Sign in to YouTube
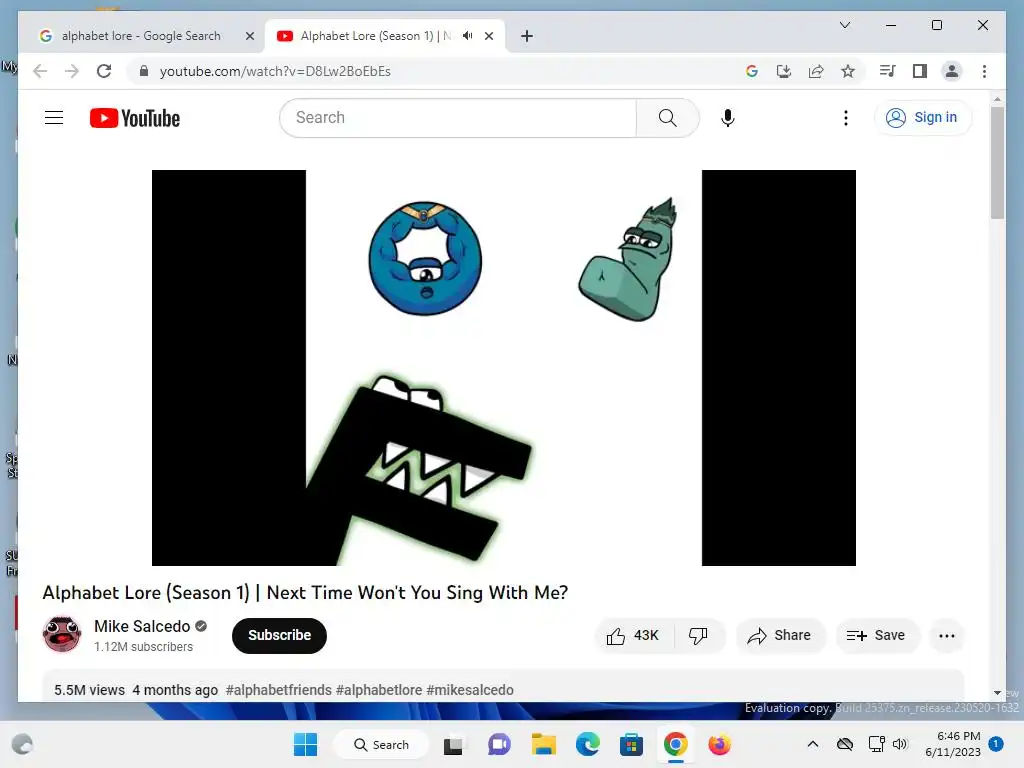 tap(922, 118)
